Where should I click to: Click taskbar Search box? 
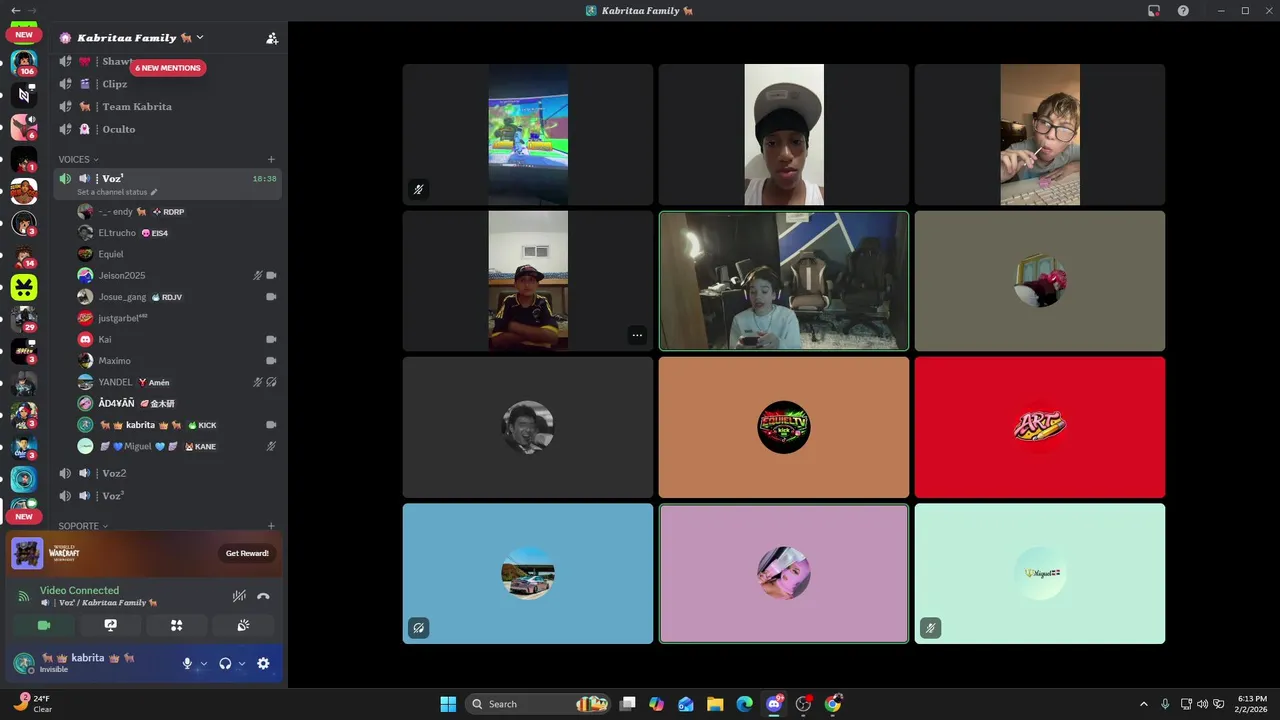[x=540, y=704]
